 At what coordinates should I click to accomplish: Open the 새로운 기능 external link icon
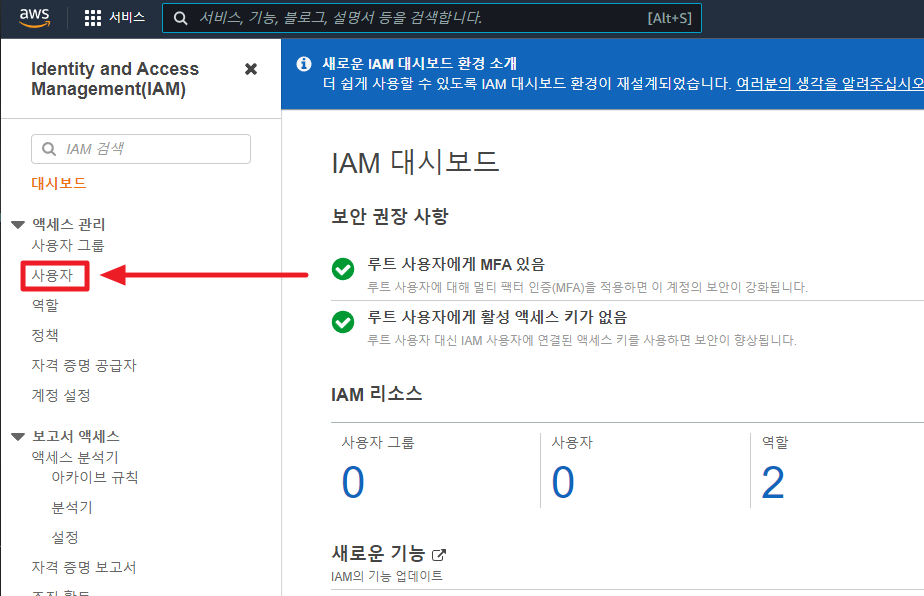click(439, 555)
